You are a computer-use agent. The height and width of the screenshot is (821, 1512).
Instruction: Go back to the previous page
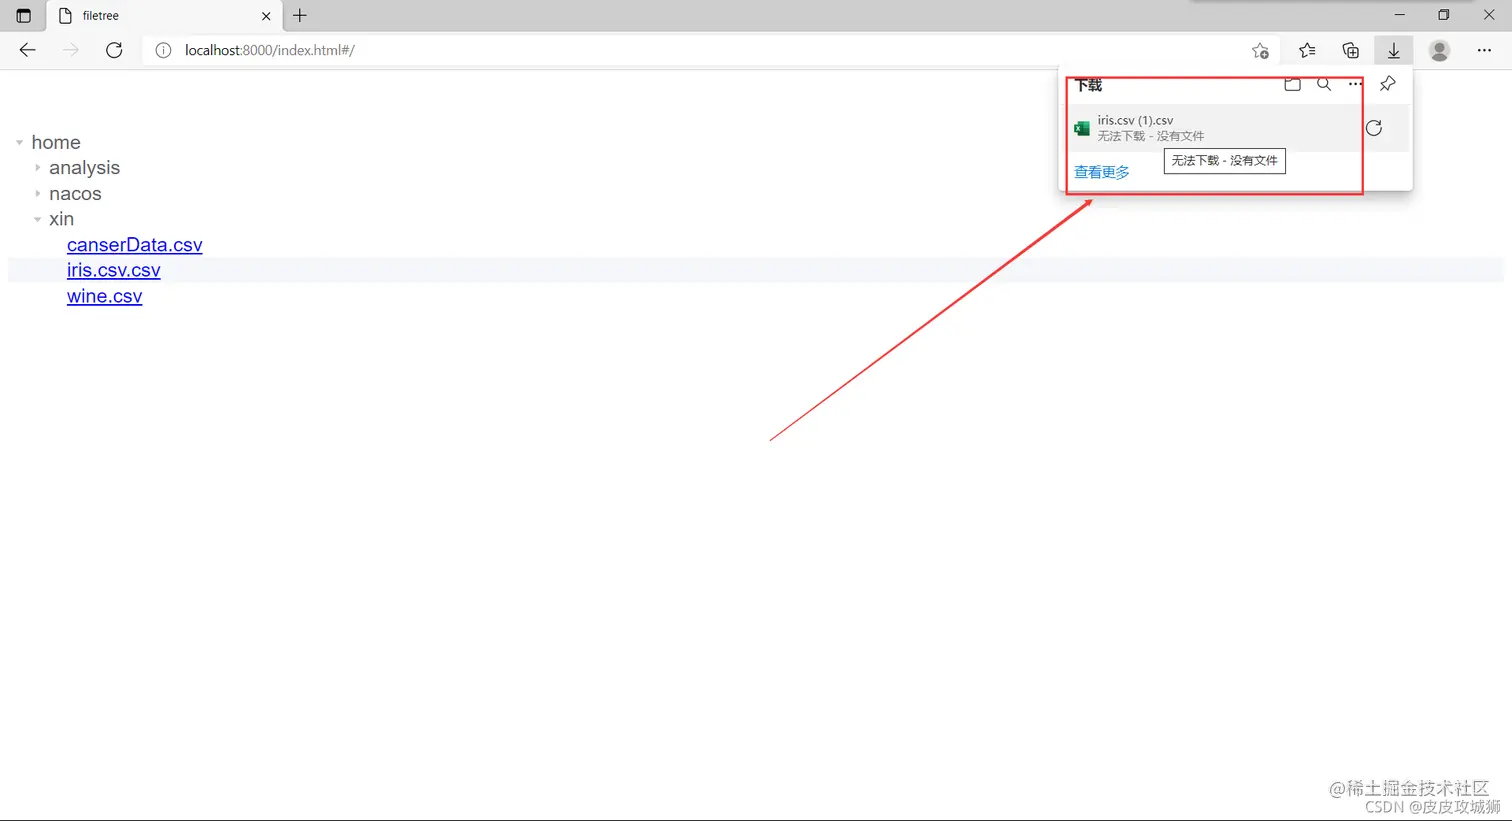click(x=27, y=50)
